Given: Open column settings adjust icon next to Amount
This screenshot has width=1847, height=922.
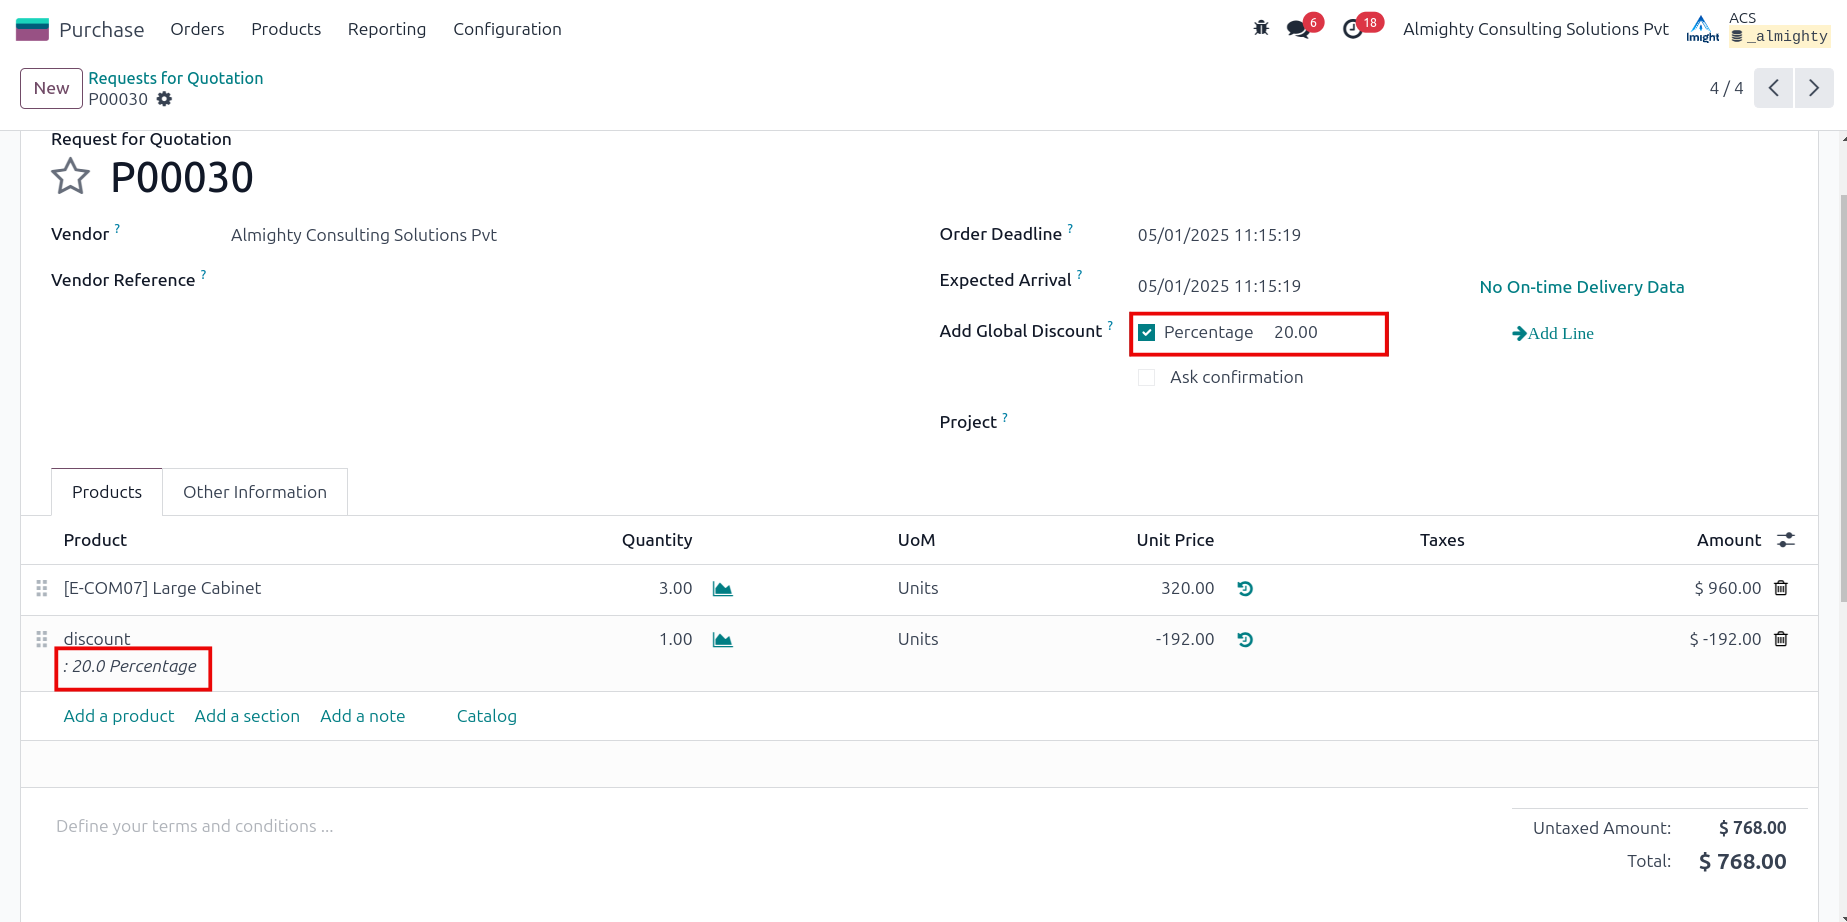Looking at the screenshot, I should (x=1786, y=540).
